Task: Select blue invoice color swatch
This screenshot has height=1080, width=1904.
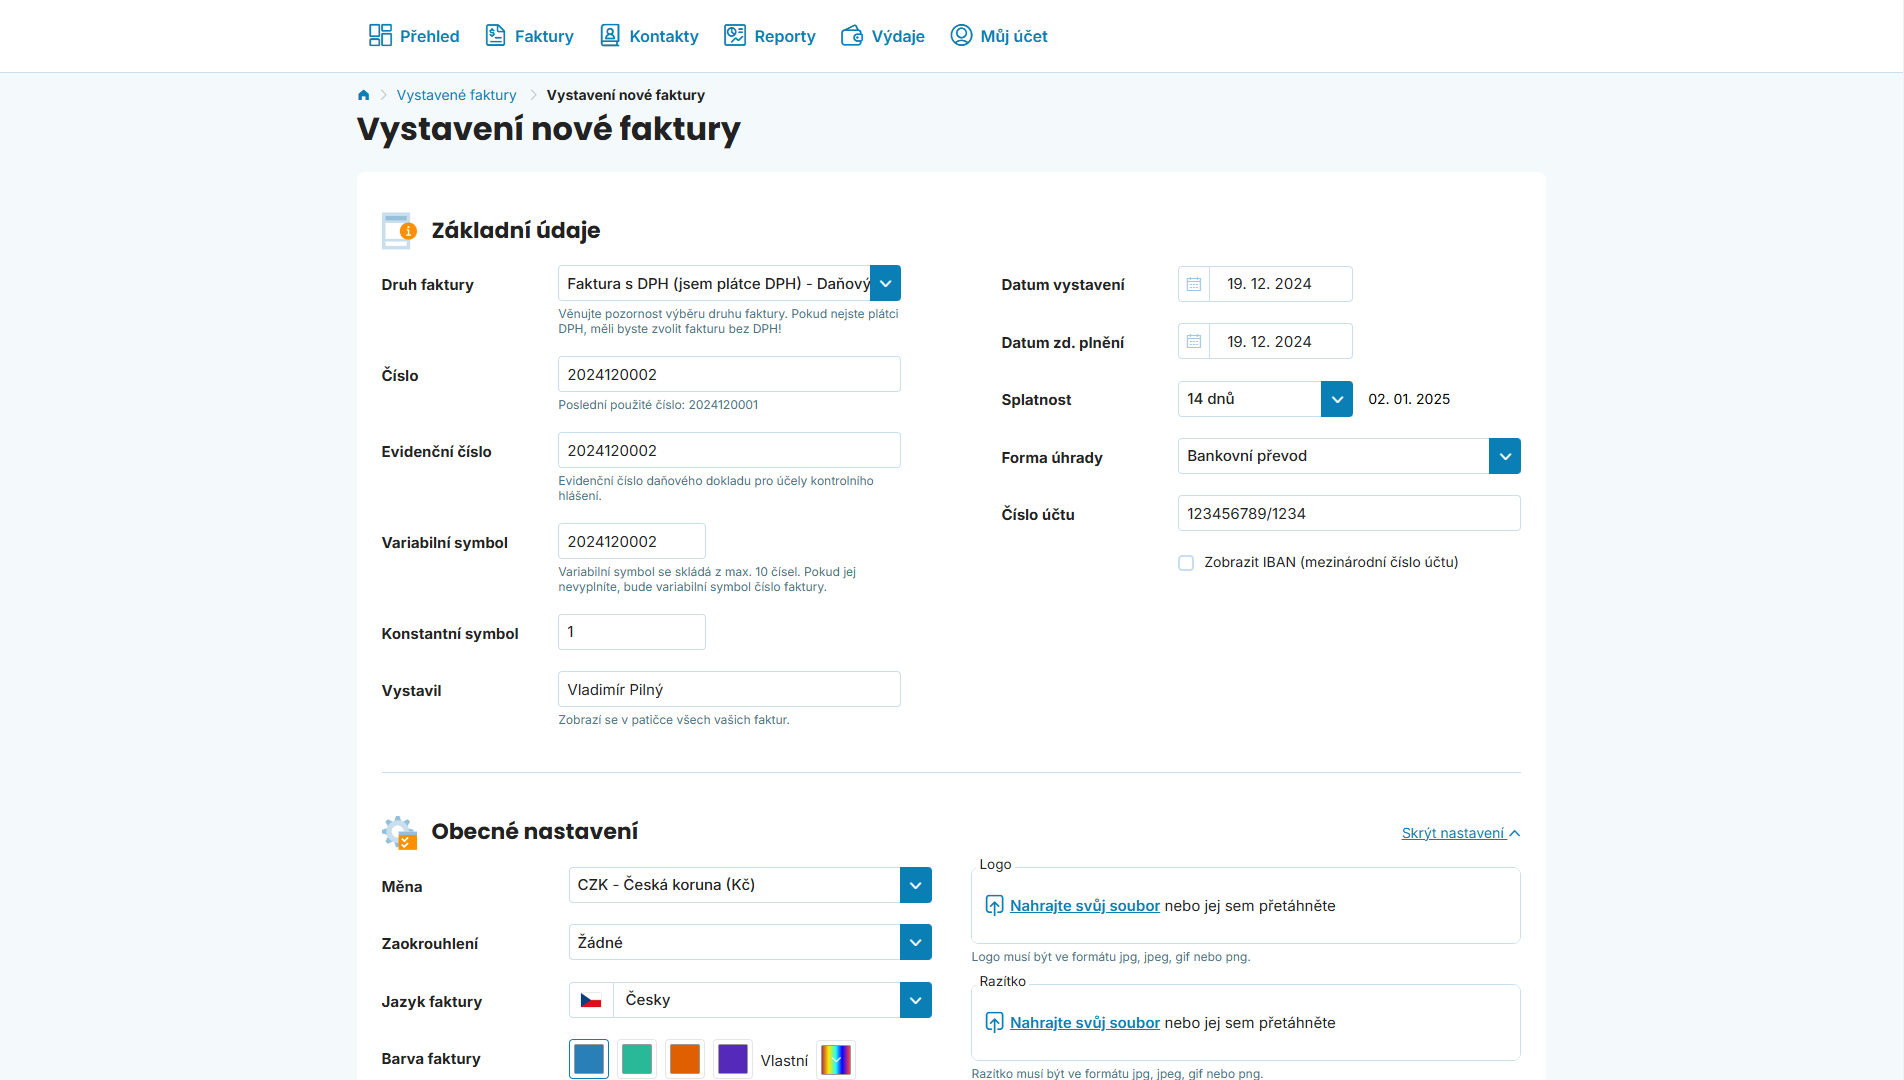Action: 589,1059
